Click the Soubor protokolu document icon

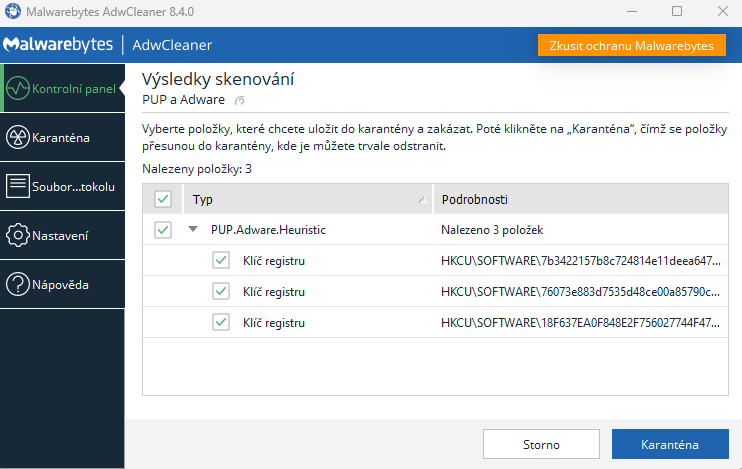pyautogui.click(x=18, y=186)
